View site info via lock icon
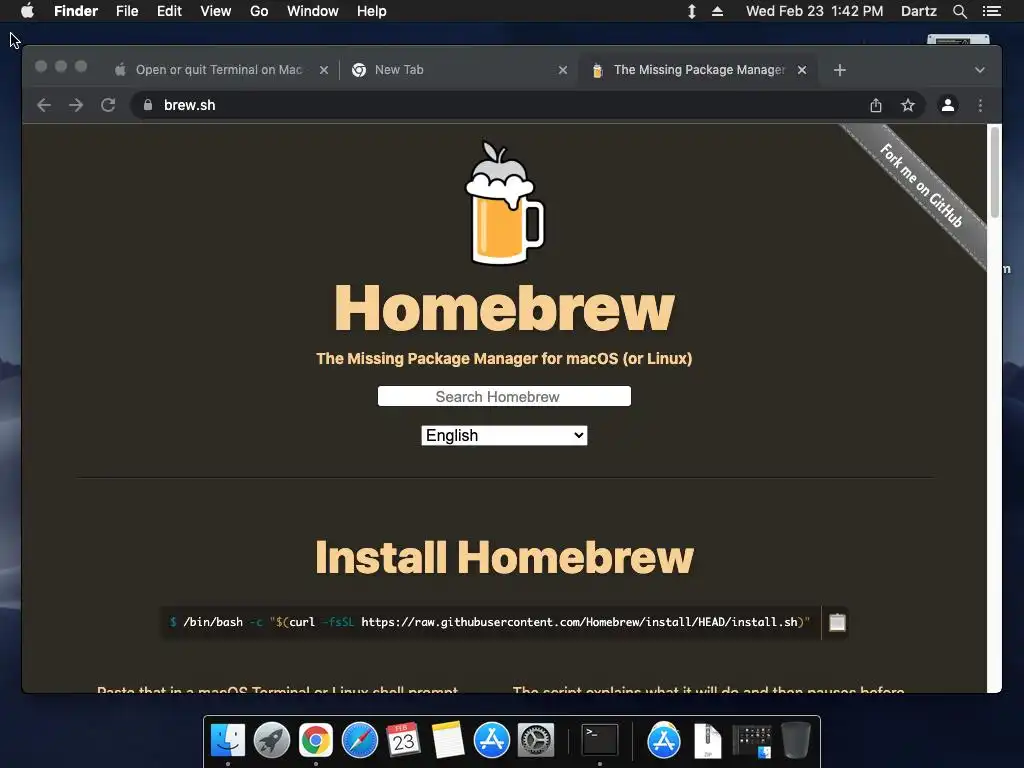The height and width of the screenshot is (768, 1024). (x=148, y=105)
